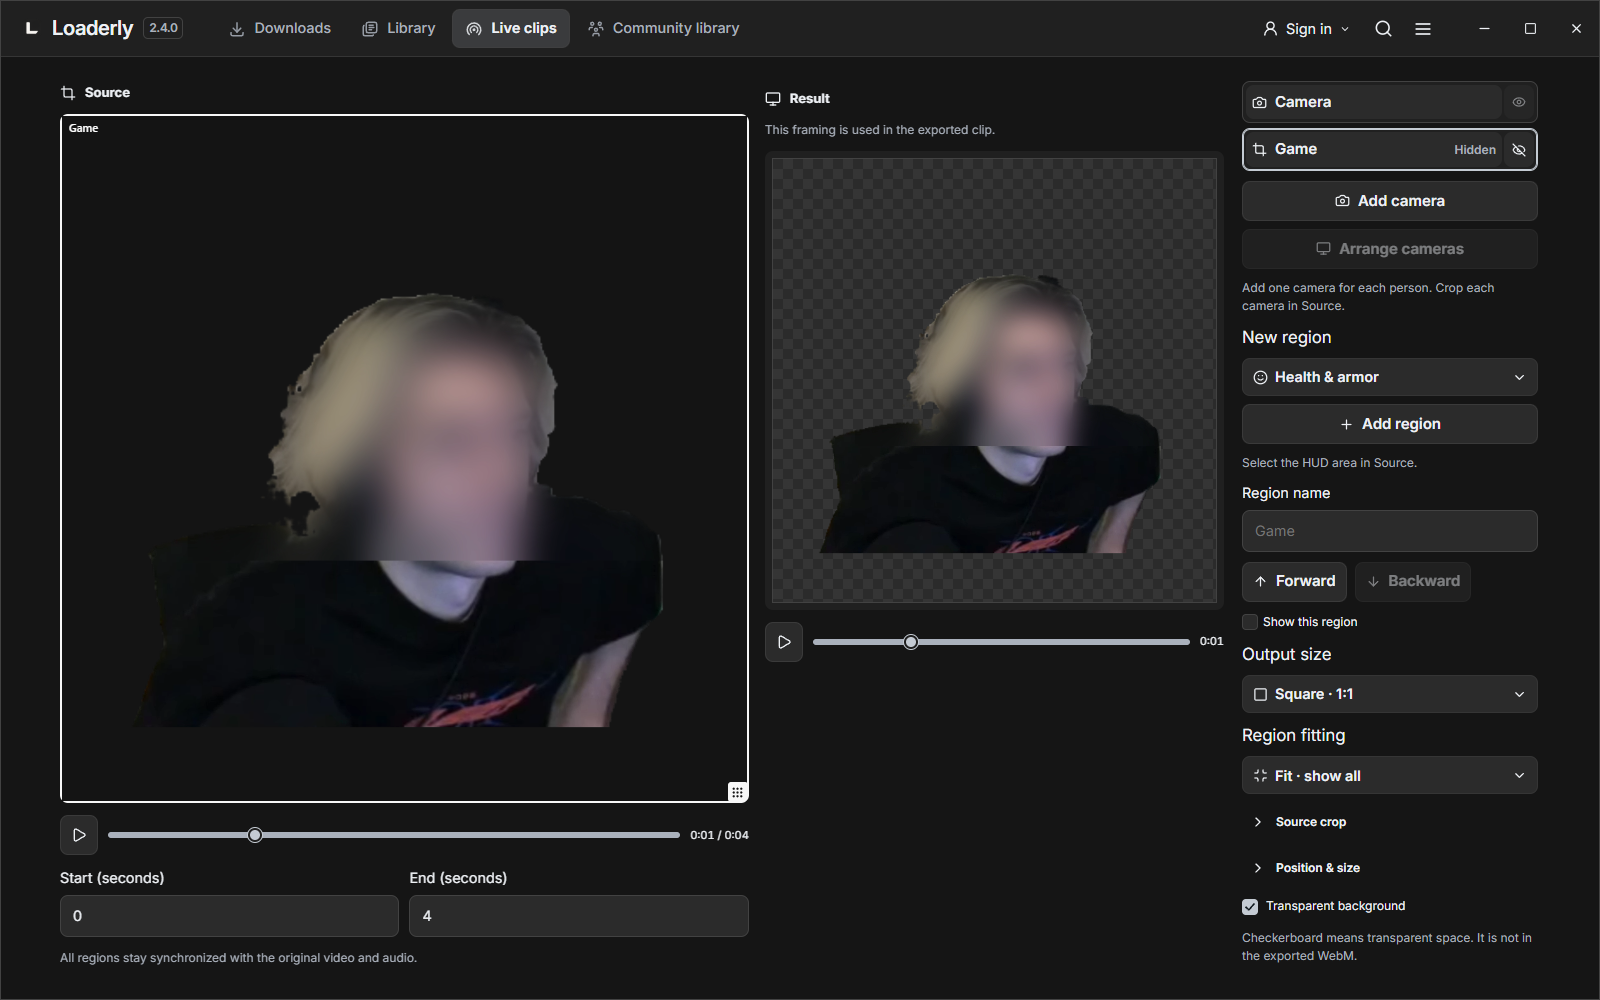The width and height of the screenshot is (1600, 1000).
Task: Click the Source crop icon heading
Action: click(x=68, y=93)
